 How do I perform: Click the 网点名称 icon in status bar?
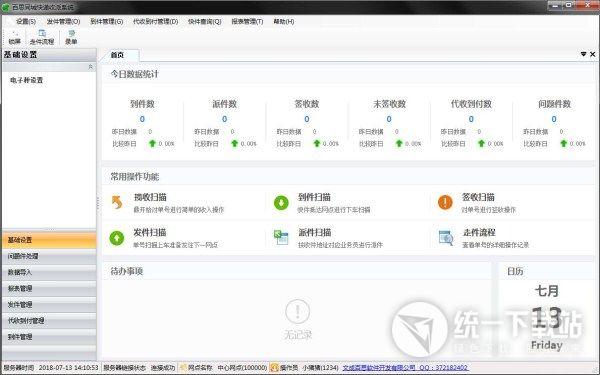click(183, 368)
